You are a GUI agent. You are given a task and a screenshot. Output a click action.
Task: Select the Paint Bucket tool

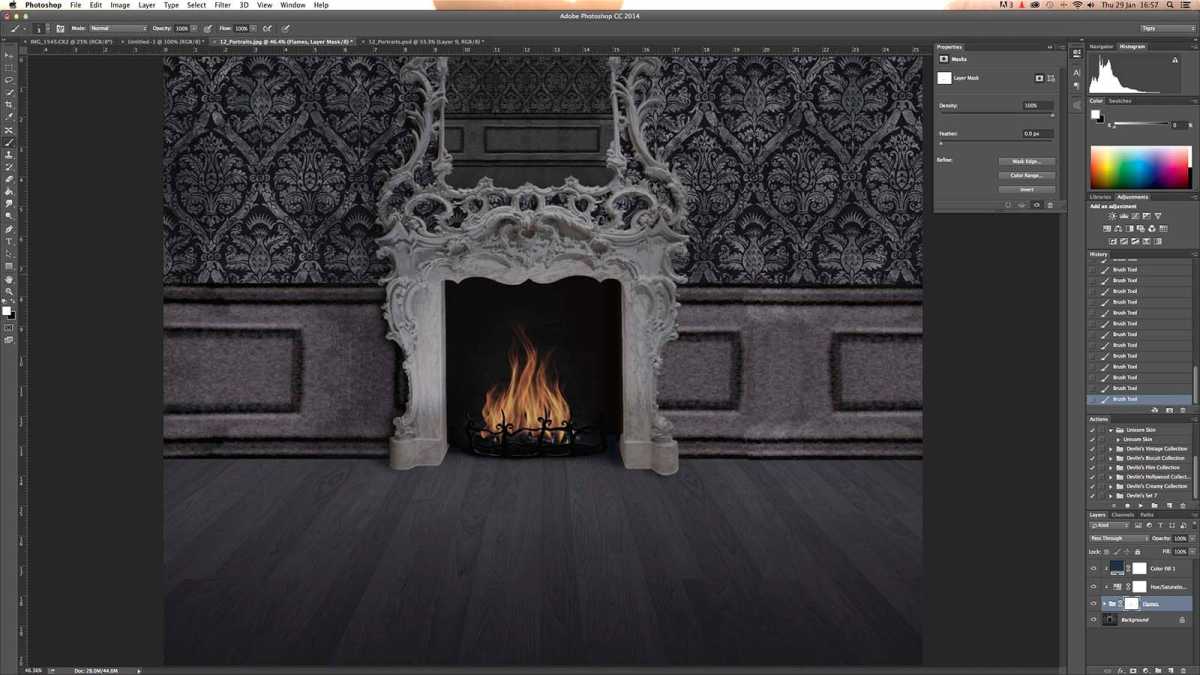[9, 191]
